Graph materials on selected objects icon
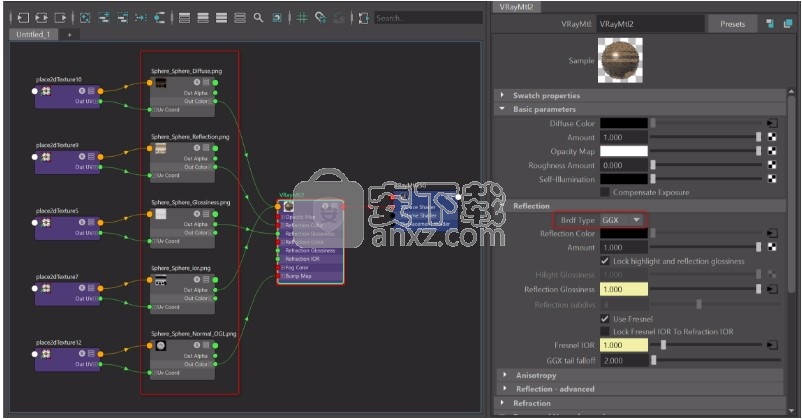Viewport: 802px width, 420px height. coord(160,18)
